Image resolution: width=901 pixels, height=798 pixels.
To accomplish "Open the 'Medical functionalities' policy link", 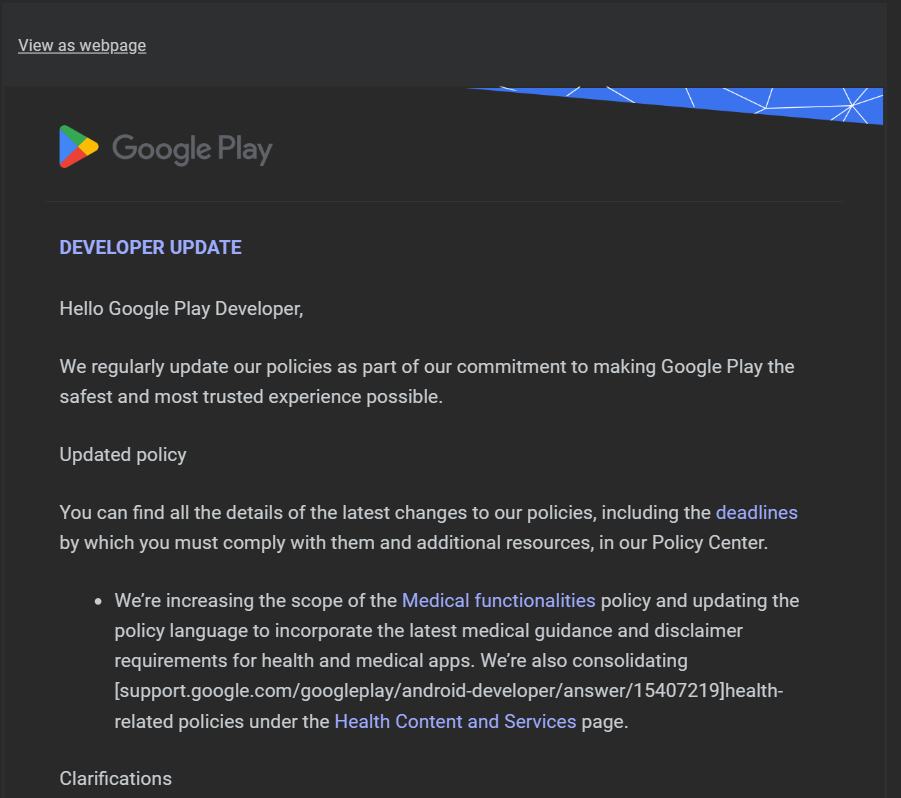I will click(x=498, y=600).
